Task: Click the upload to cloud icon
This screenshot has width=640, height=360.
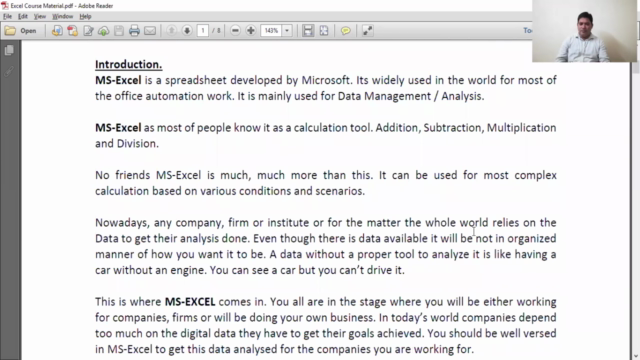Action: [104, 31]
